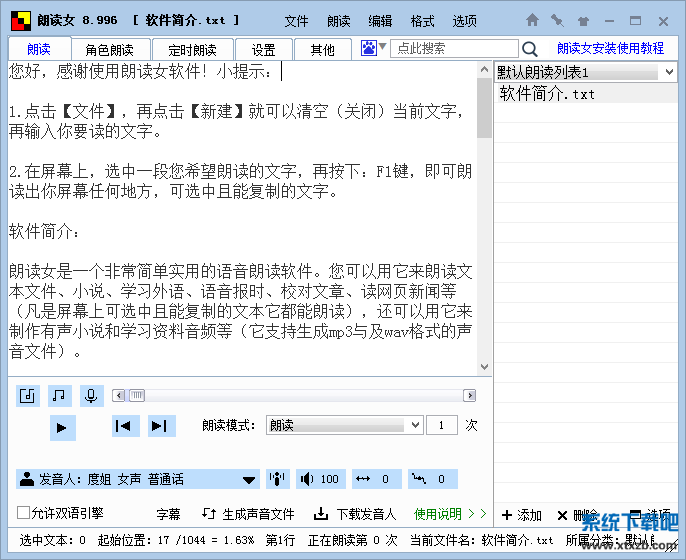This screenshot has width=686, height=560.
Task: Open the 朗读 menu in title bar
Action: click(x=338, y=21)
